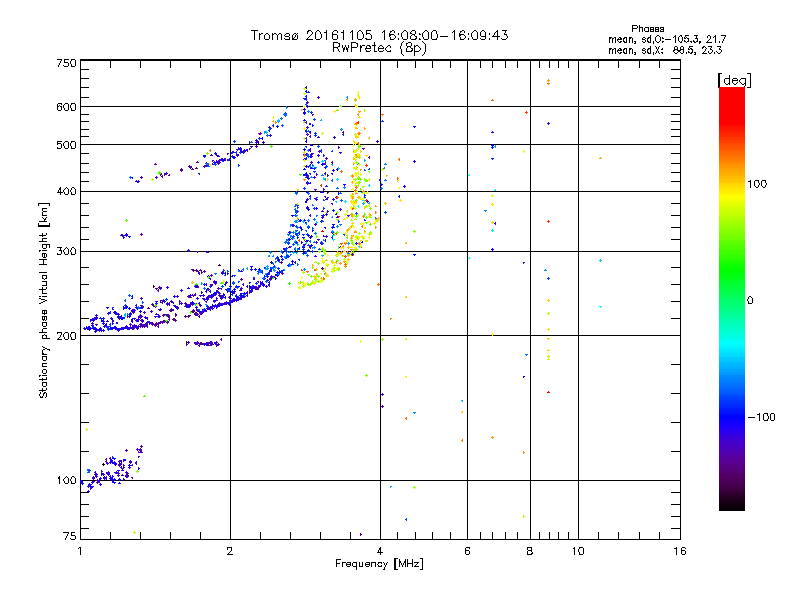Select the "100" km tick on height axis
Screen dimensions: 800x600
(x=66, y=480)
